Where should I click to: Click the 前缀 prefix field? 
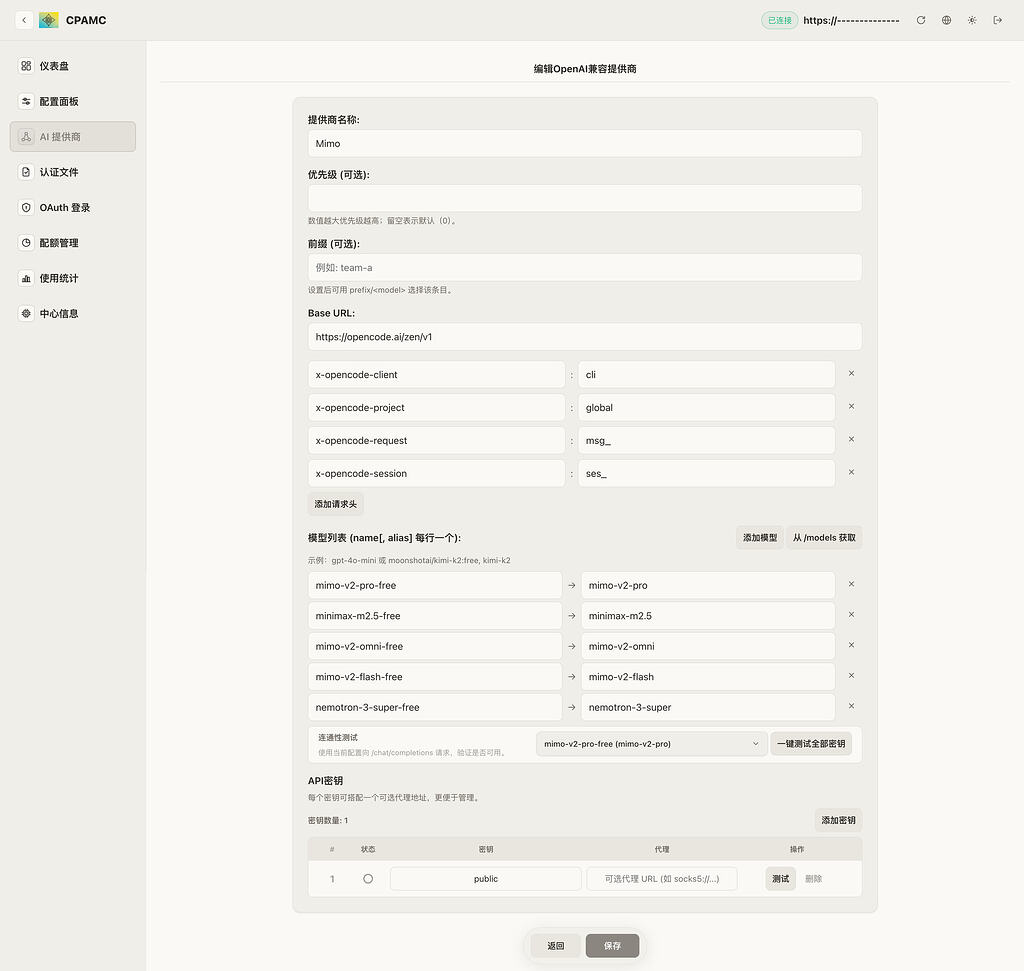584,268
